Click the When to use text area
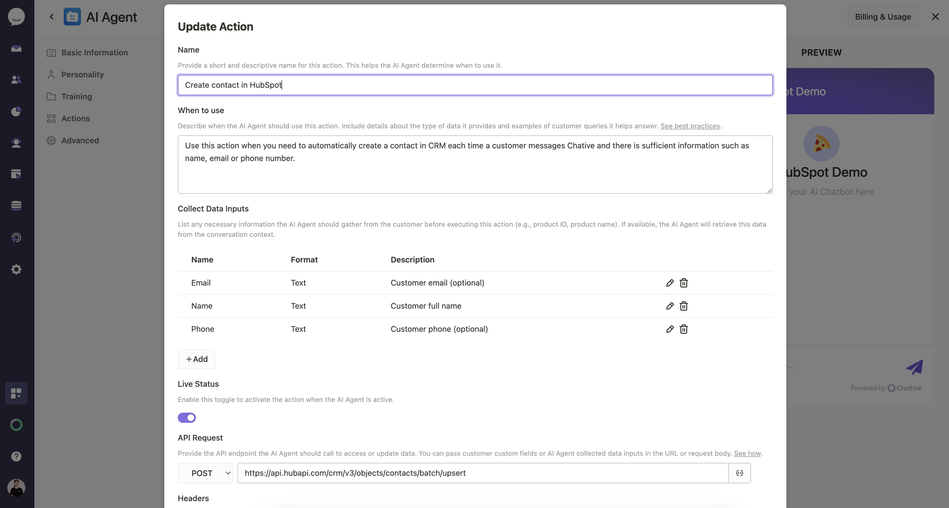 coord(475,165)
